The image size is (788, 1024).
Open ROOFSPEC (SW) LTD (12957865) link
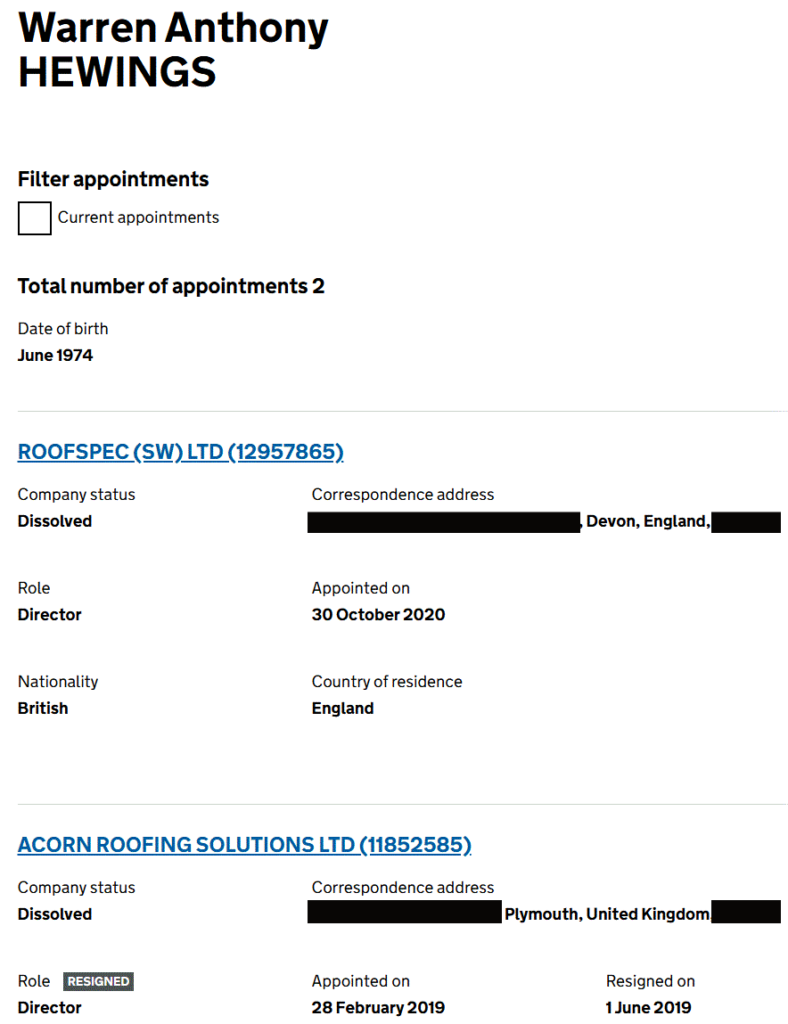180,453
